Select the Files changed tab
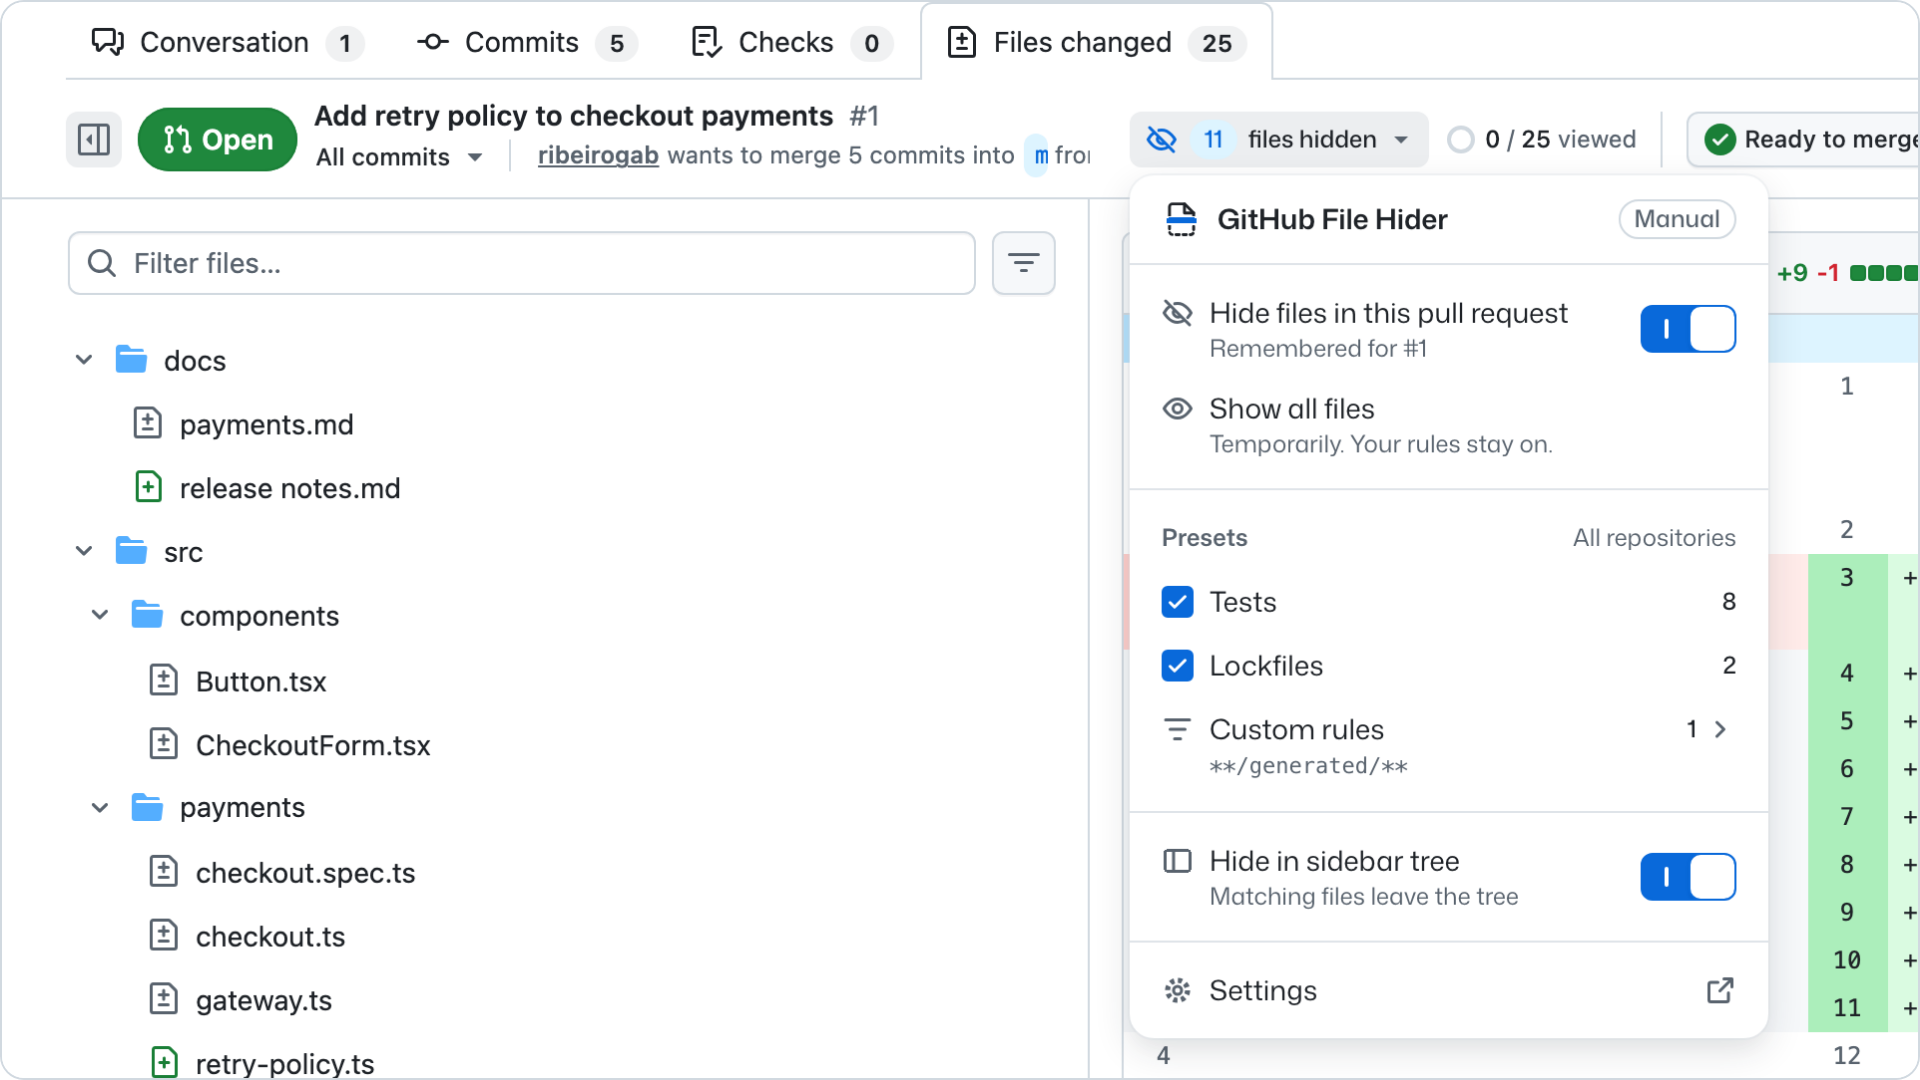 (x=1096, y=42)
